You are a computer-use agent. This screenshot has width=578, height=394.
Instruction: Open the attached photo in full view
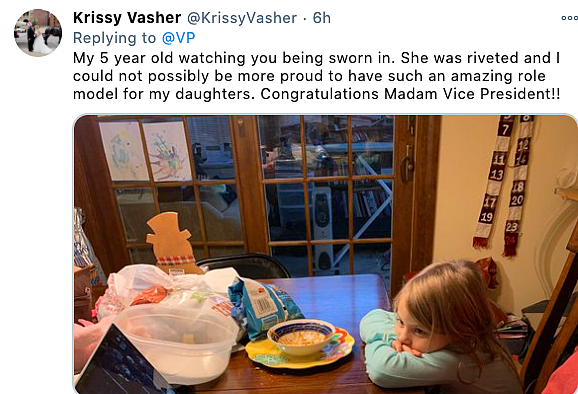[325, 254]
